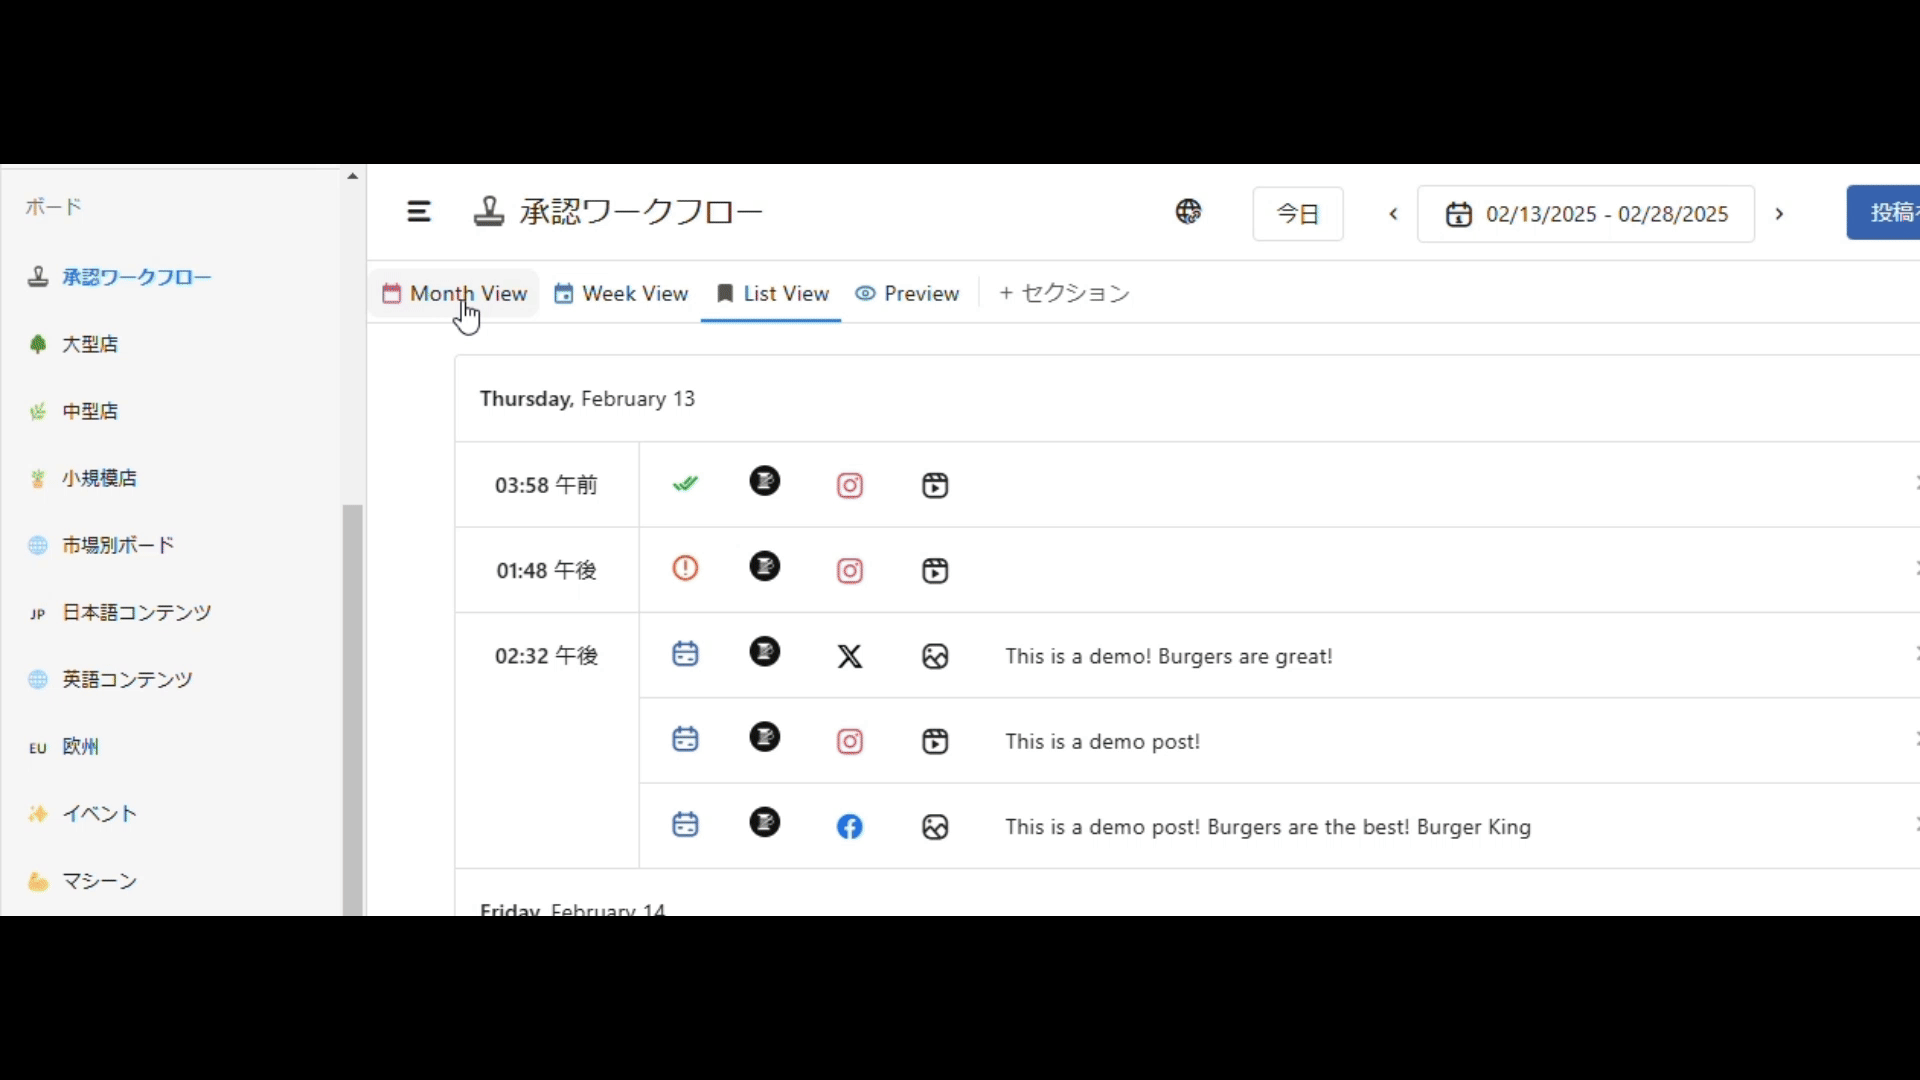Click the globe timezone icon
This screenshot has width=1920, height=1080.
1188,212
